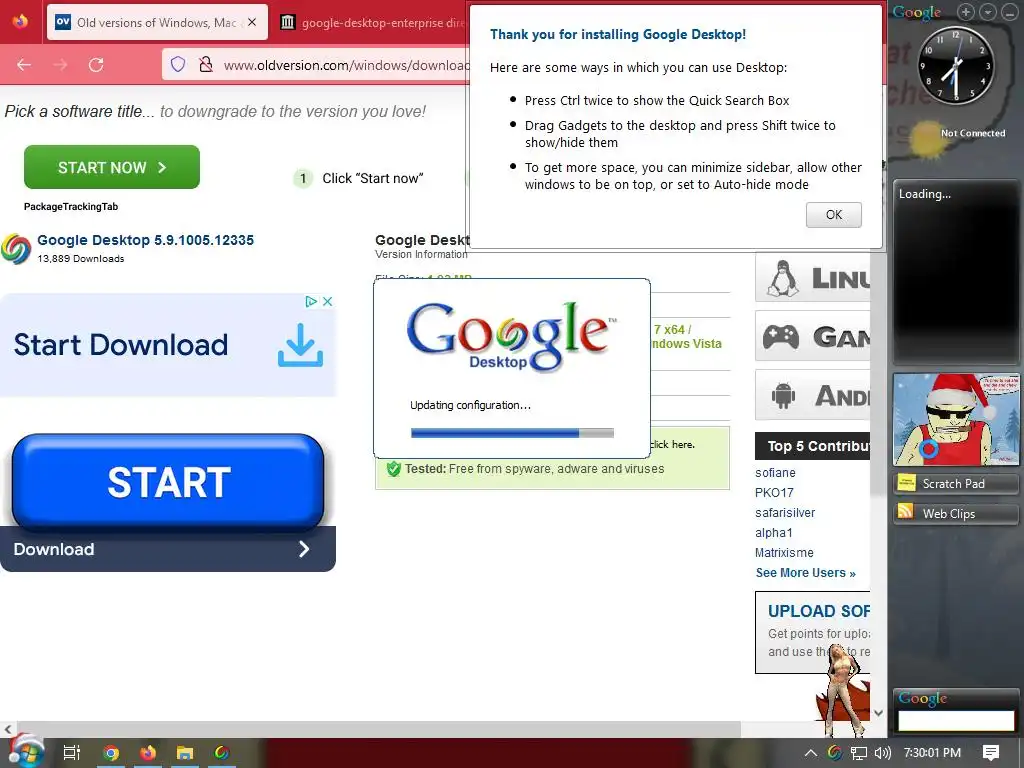1024x768 pixels.
Task: Open File Explorer from taskbar
Action: coord(185,753)
